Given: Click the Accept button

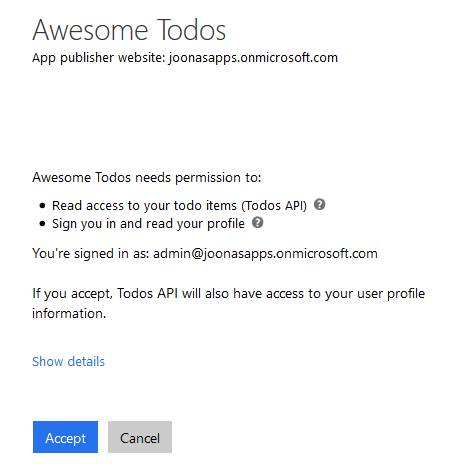Looking at the screenshot, I should (65, 437).
